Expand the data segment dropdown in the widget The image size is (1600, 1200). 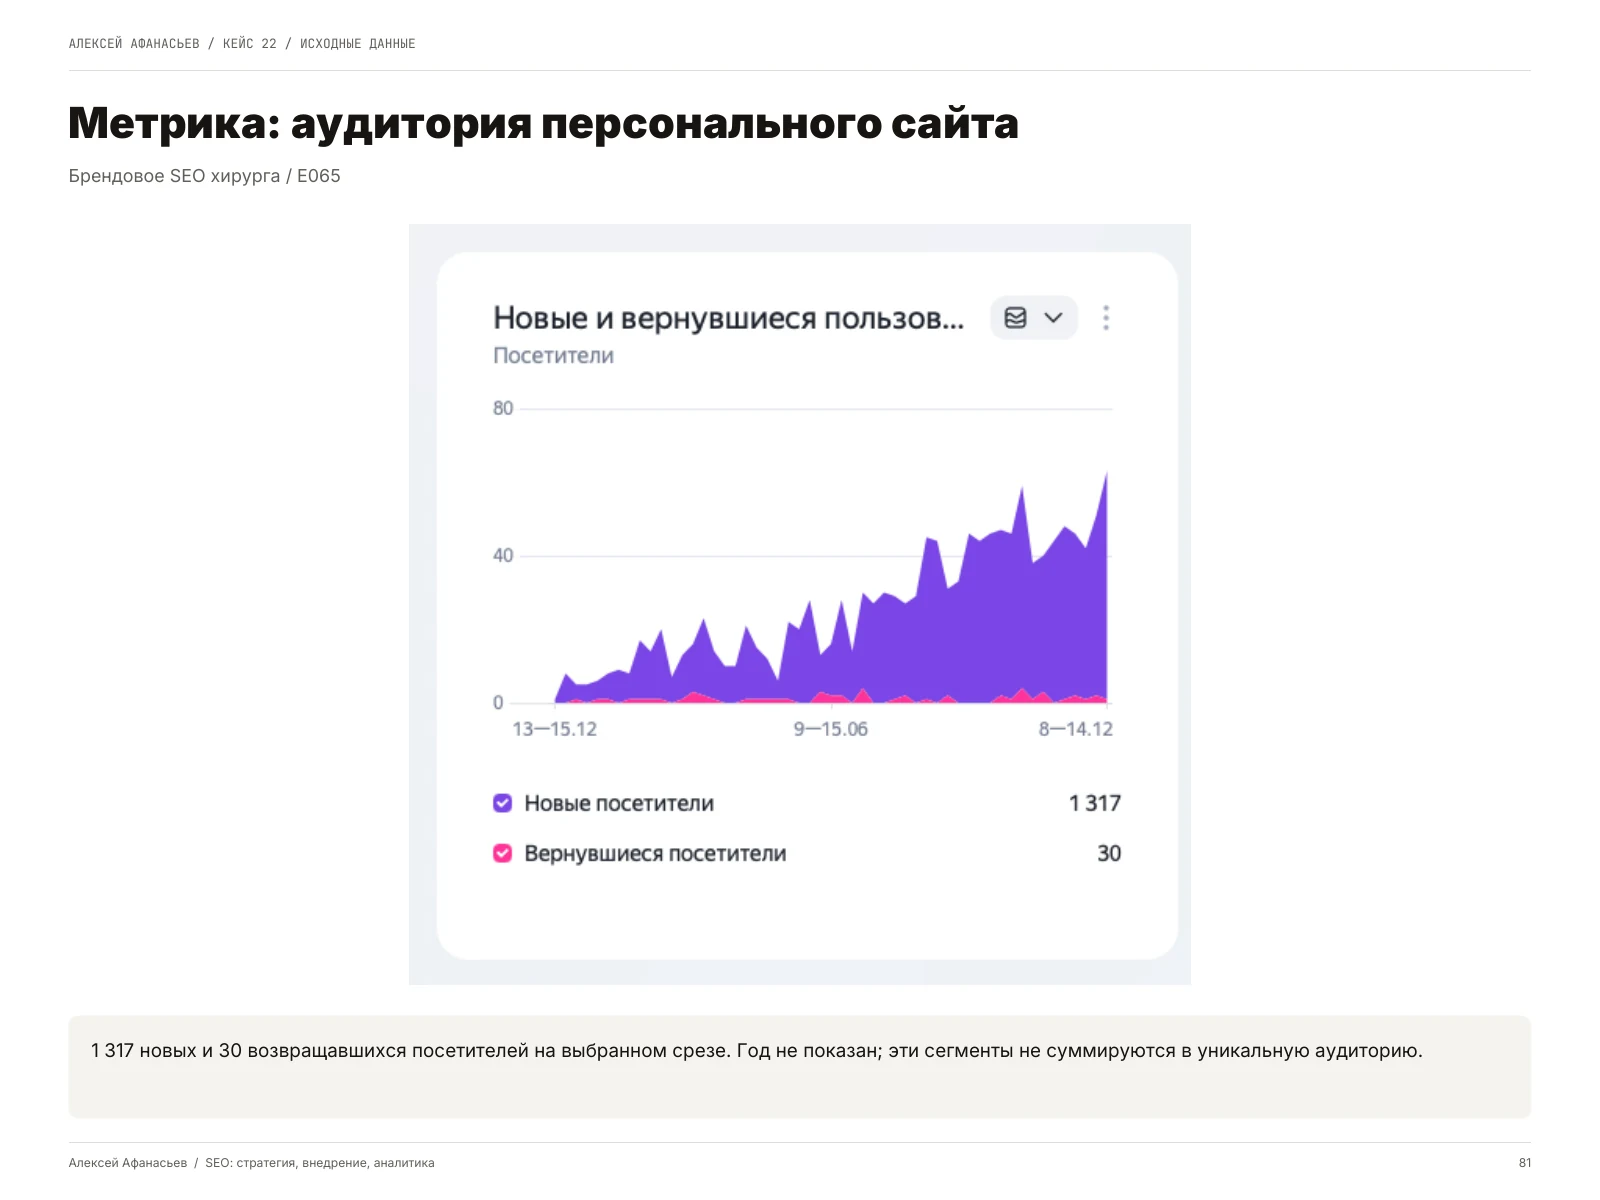tap(1034, 318)
